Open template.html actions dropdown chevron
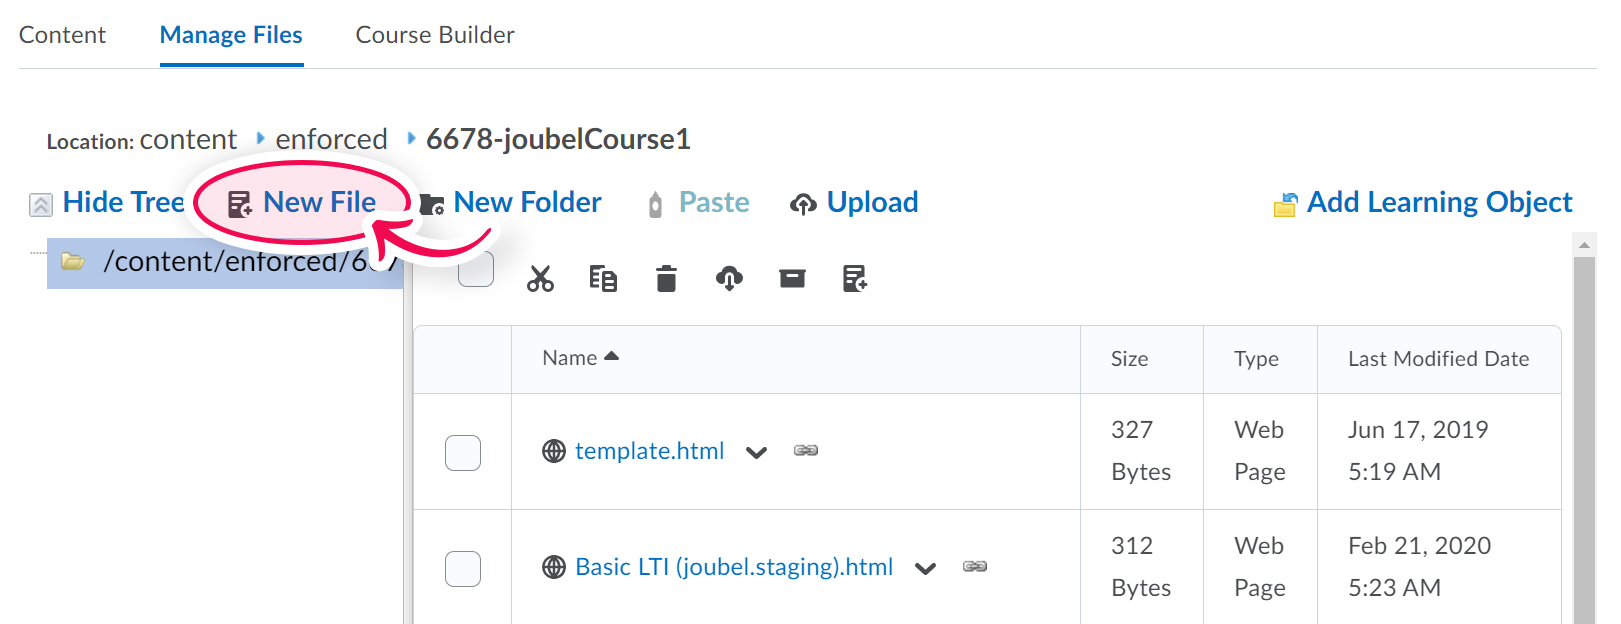Screen dimensions: 1621x624 pos(757,453)
